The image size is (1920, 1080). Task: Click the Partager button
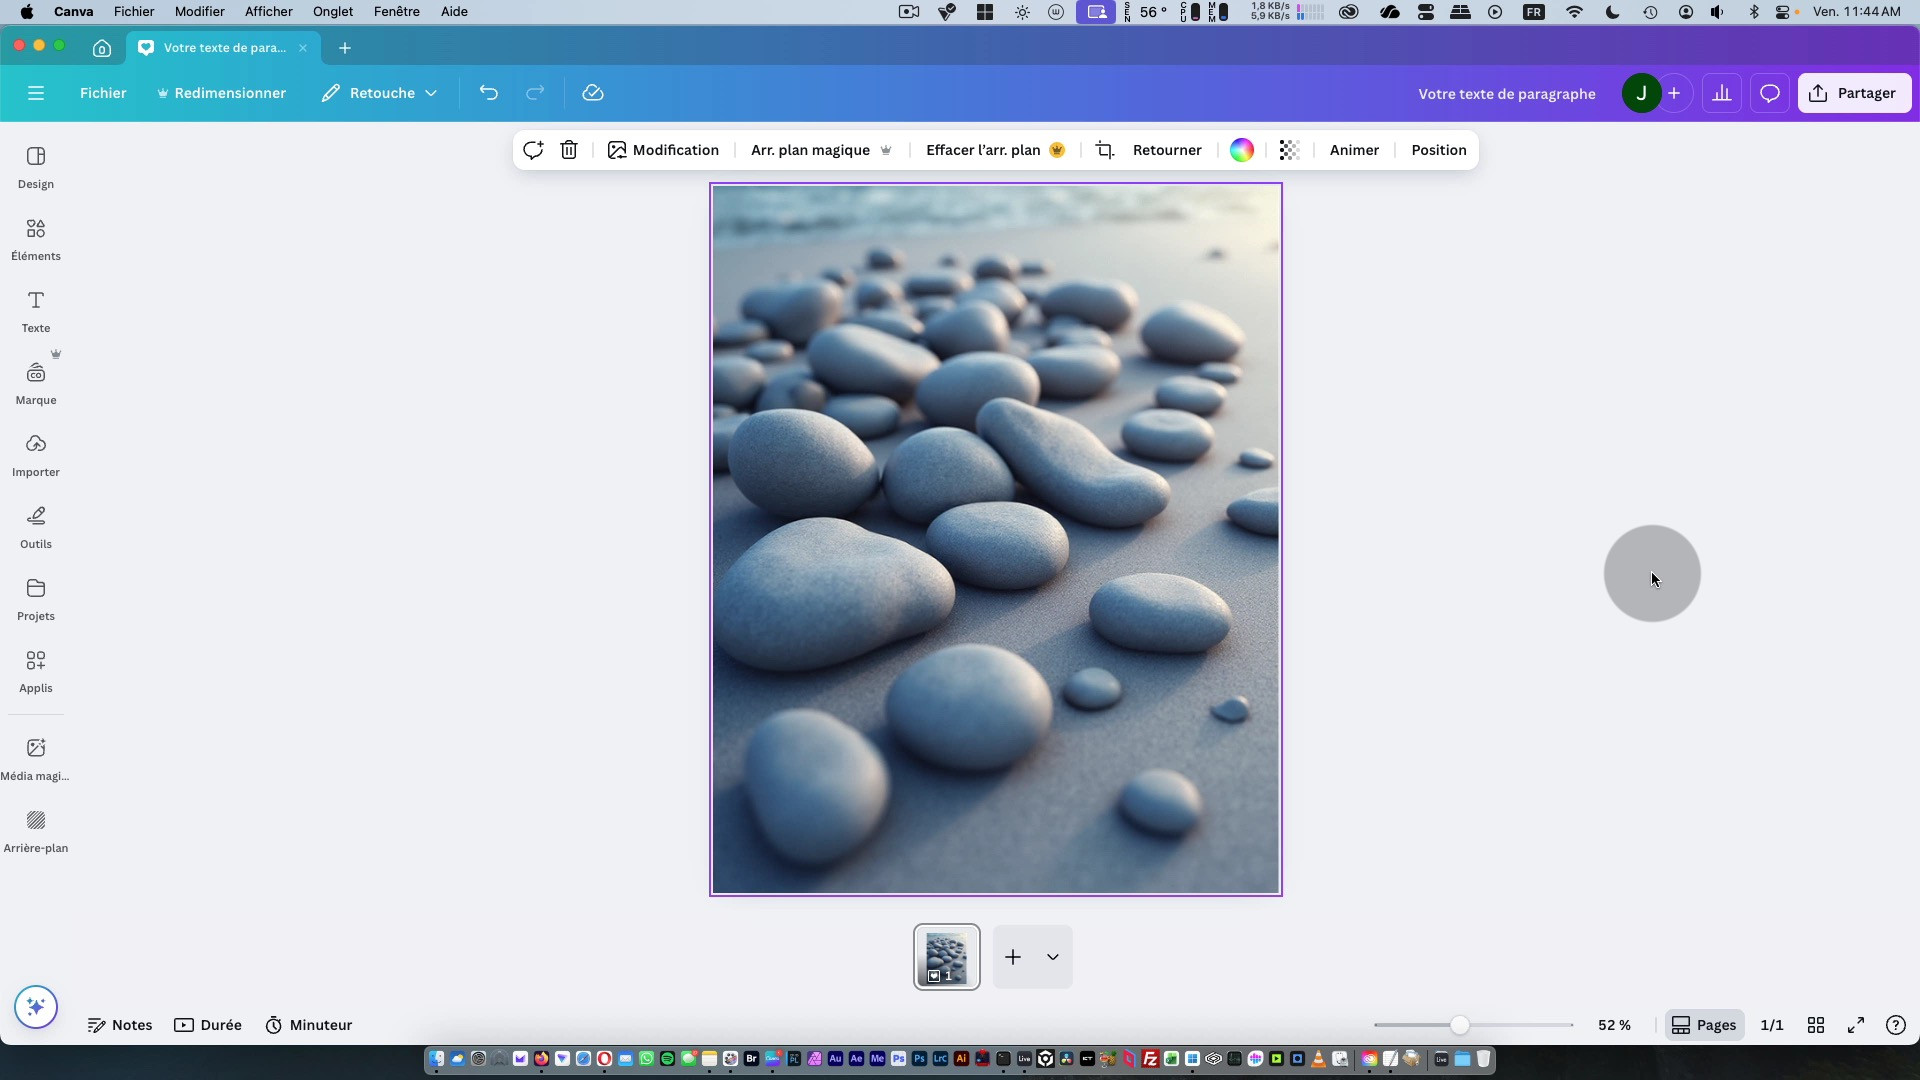(1854, 93)
